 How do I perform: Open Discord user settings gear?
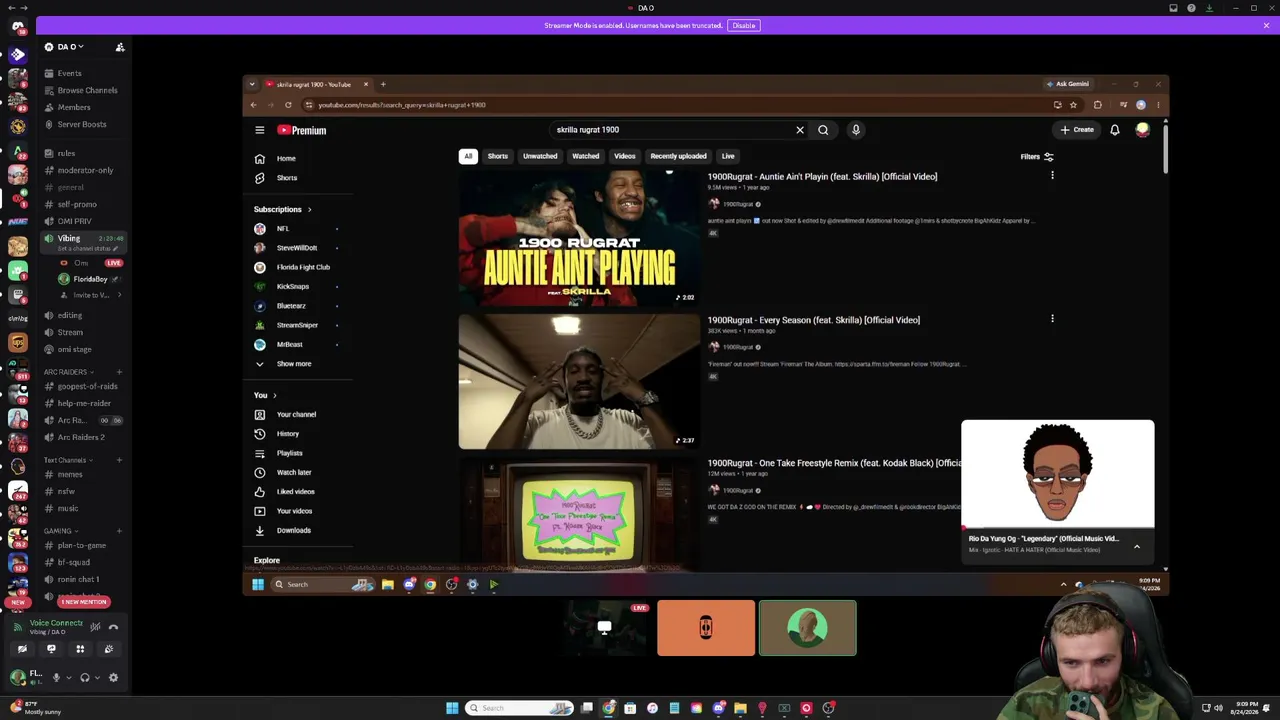[x=113, y=678]
